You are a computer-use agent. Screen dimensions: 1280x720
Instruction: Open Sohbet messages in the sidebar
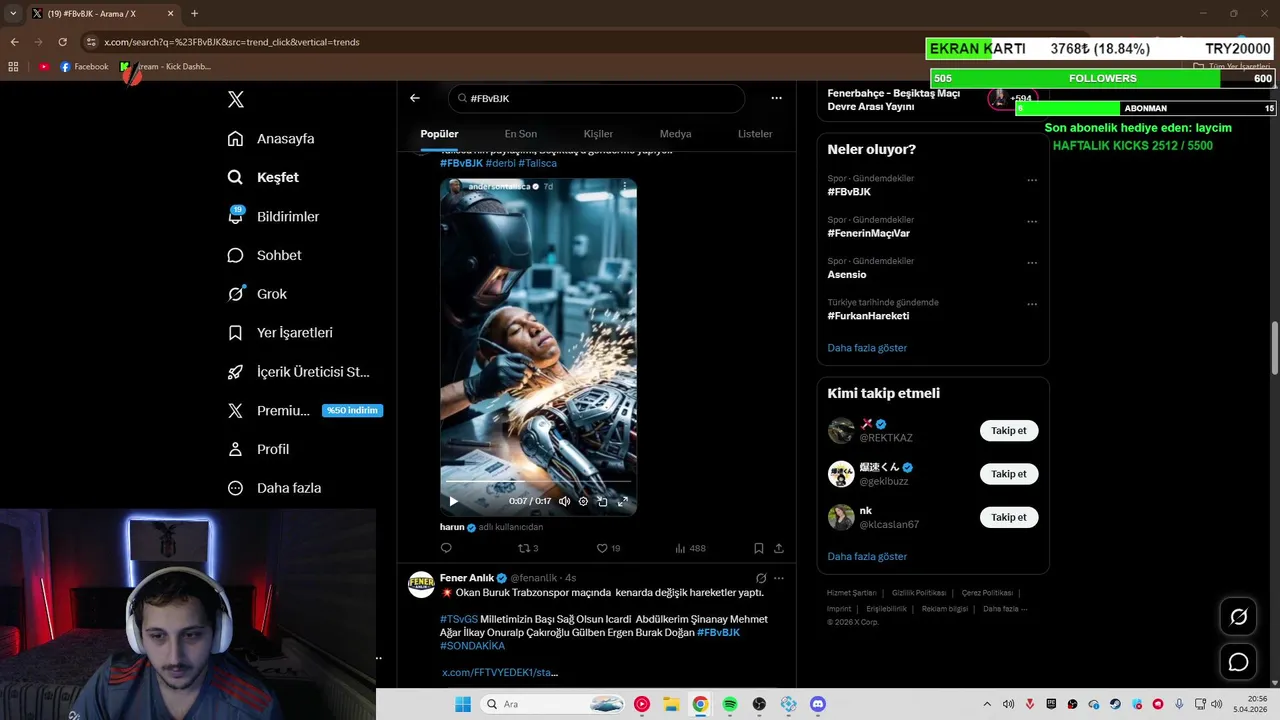(265, 255)
